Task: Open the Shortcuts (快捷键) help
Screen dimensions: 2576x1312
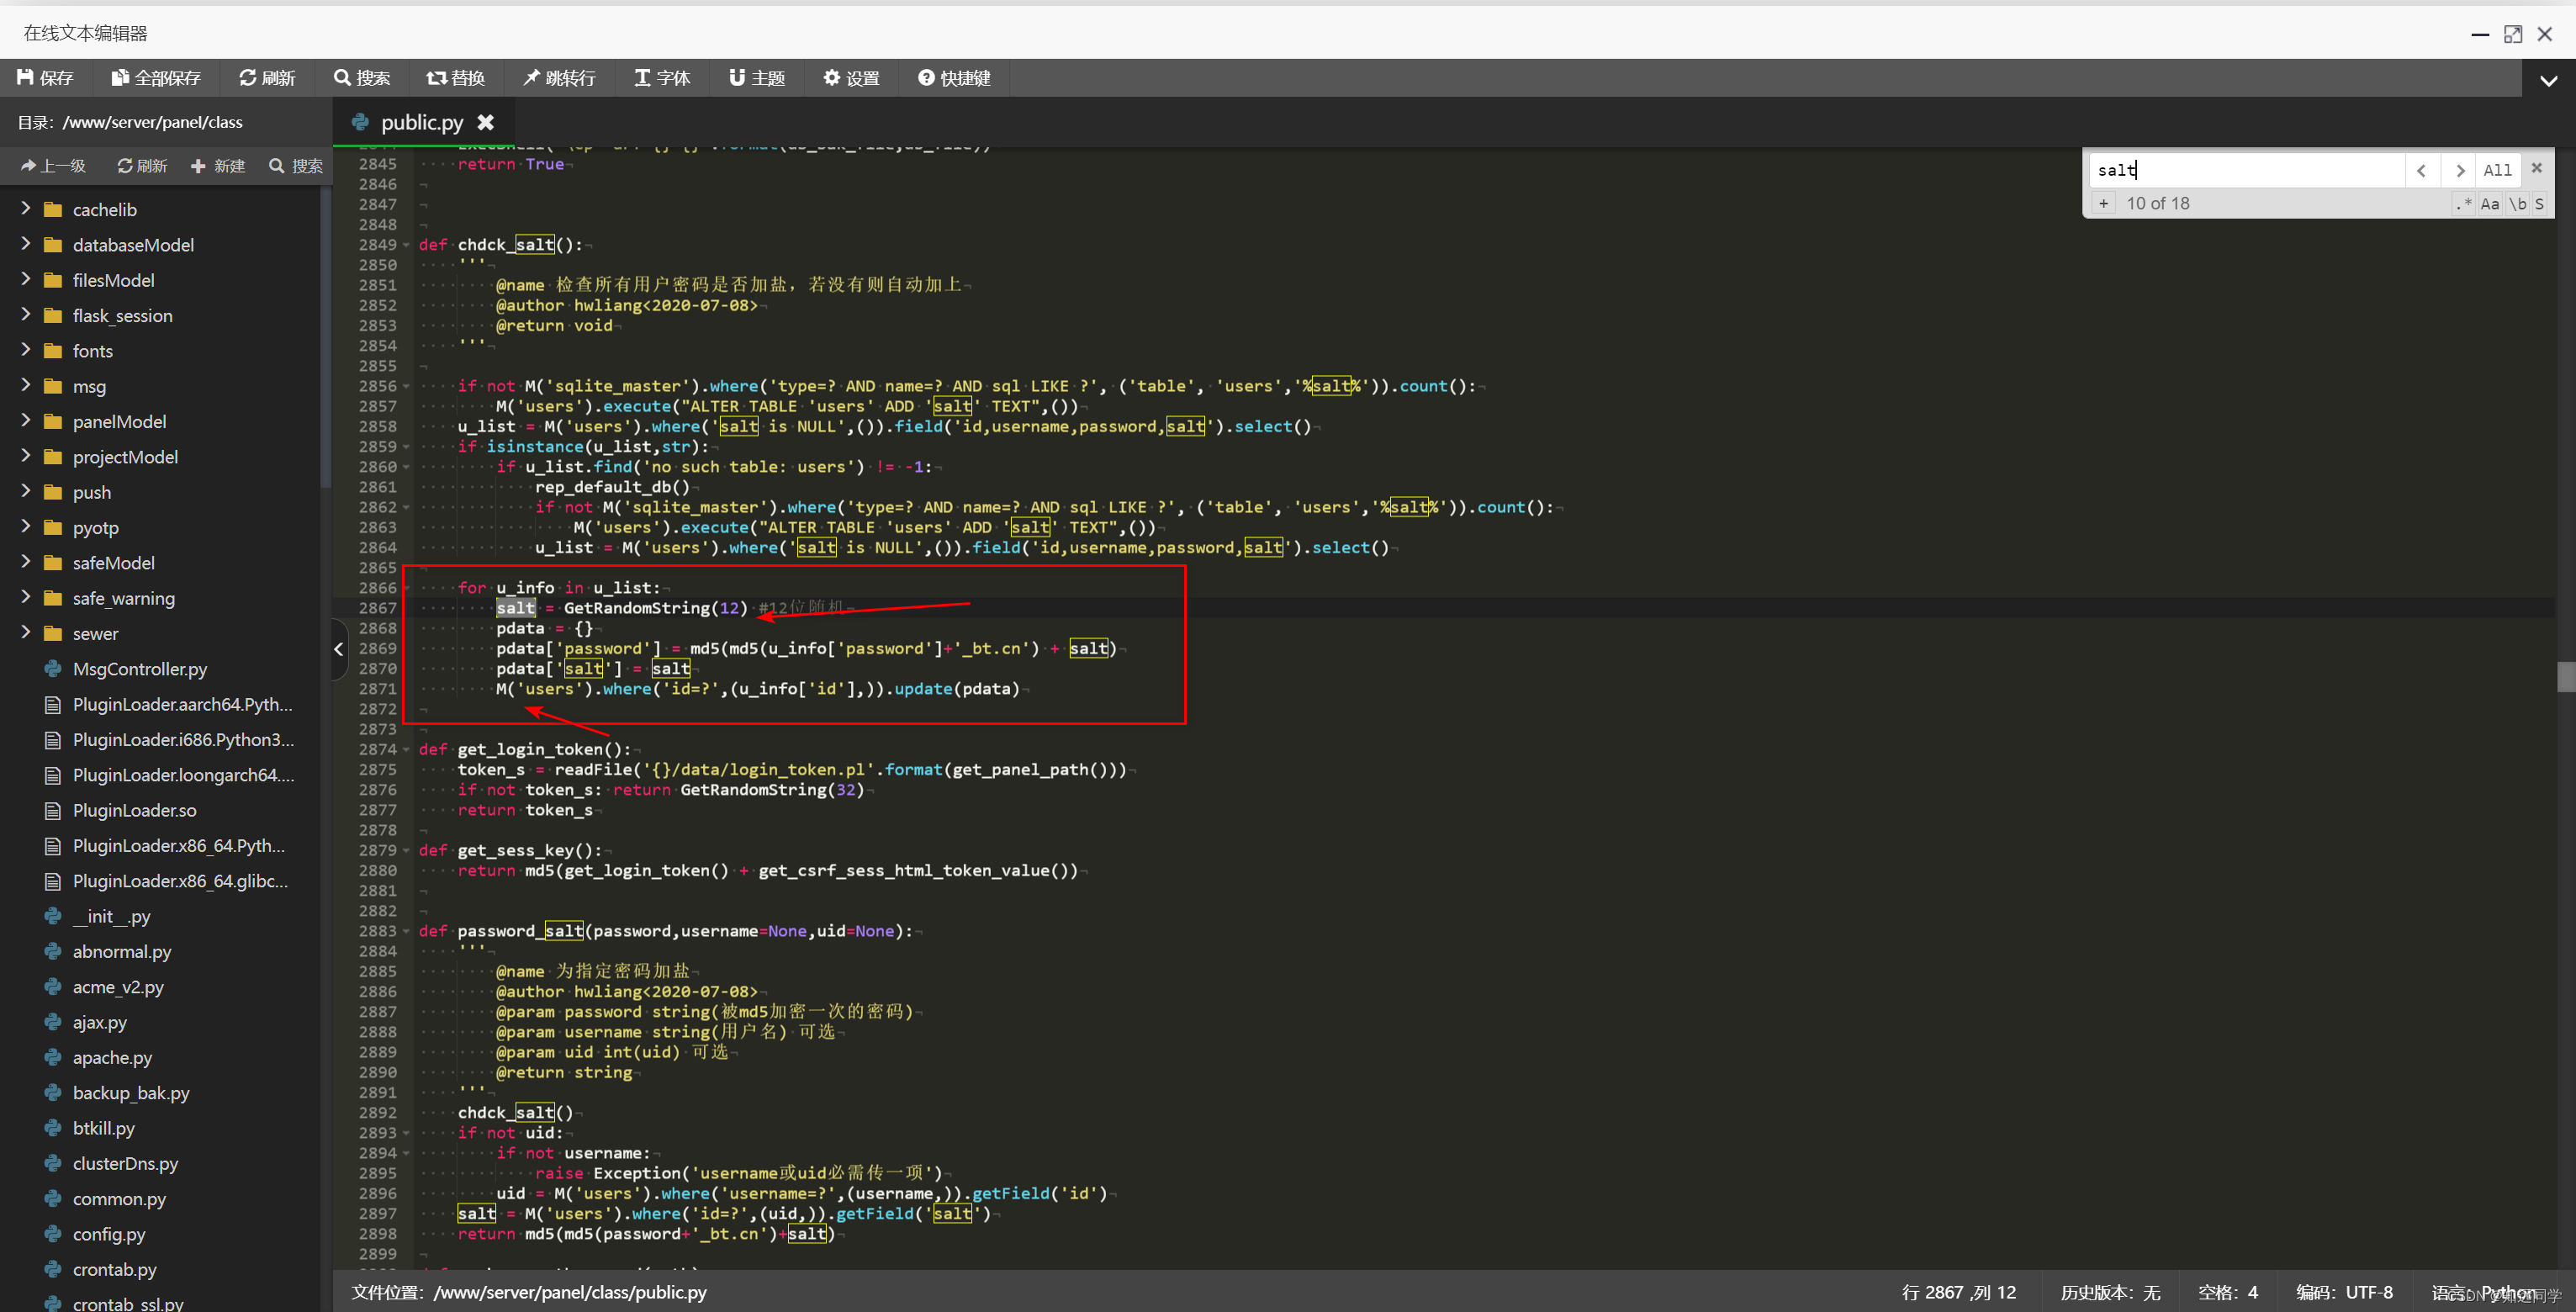Action: (x=954, y=78)
